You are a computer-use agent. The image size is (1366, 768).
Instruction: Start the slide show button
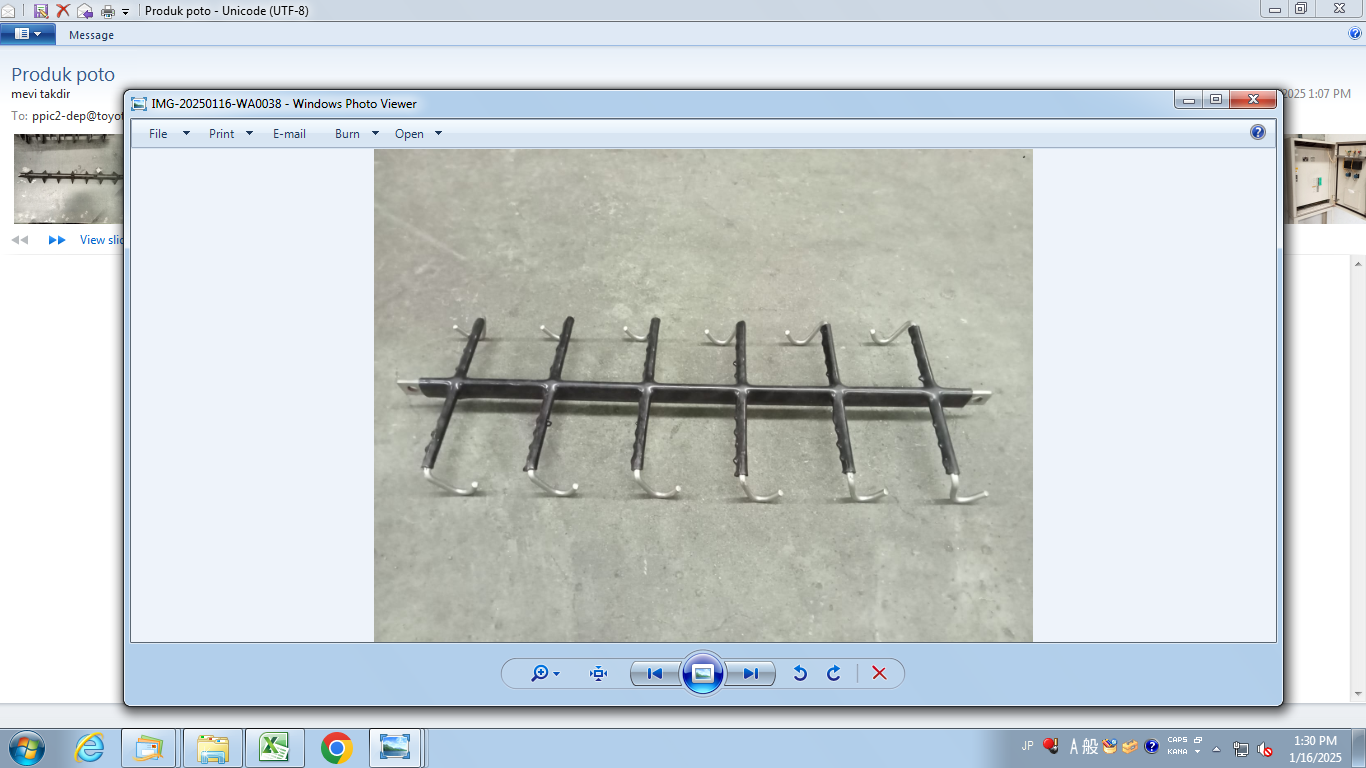[703, 673]
